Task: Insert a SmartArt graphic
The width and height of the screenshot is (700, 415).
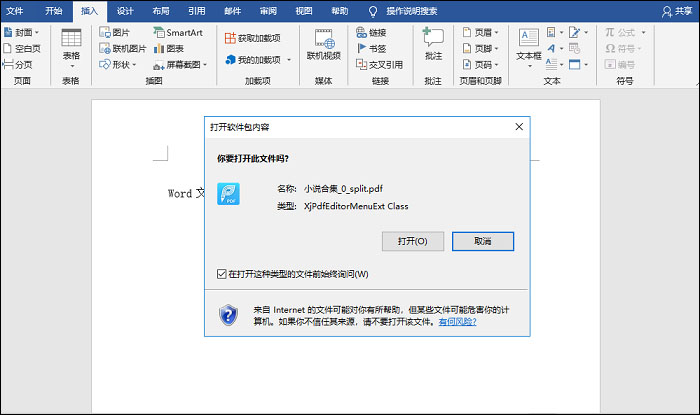Action: (178, 32)
